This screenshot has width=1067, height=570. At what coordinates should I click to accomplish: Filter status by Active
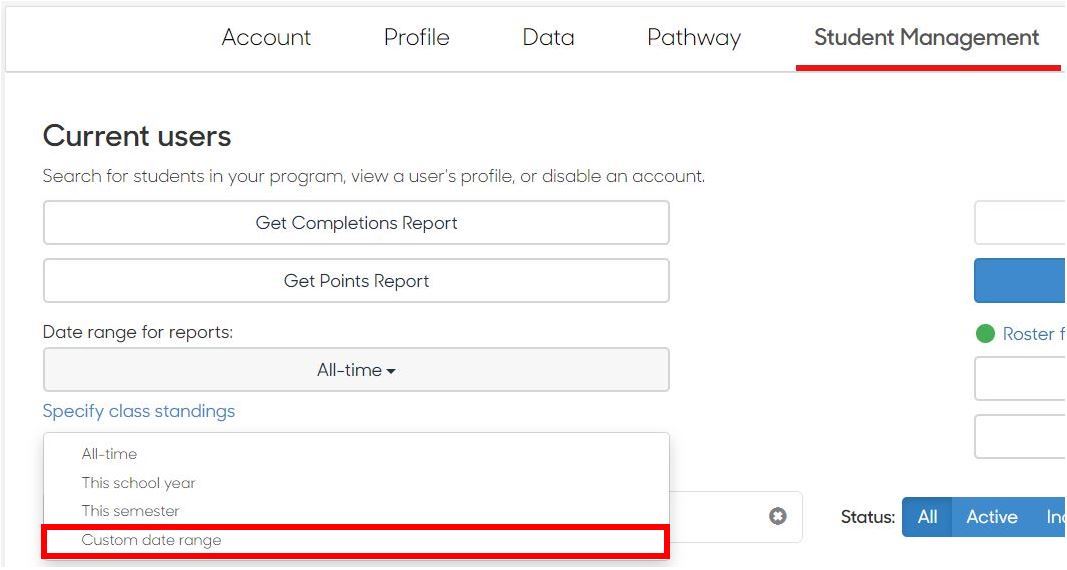[x=991, y=517]
